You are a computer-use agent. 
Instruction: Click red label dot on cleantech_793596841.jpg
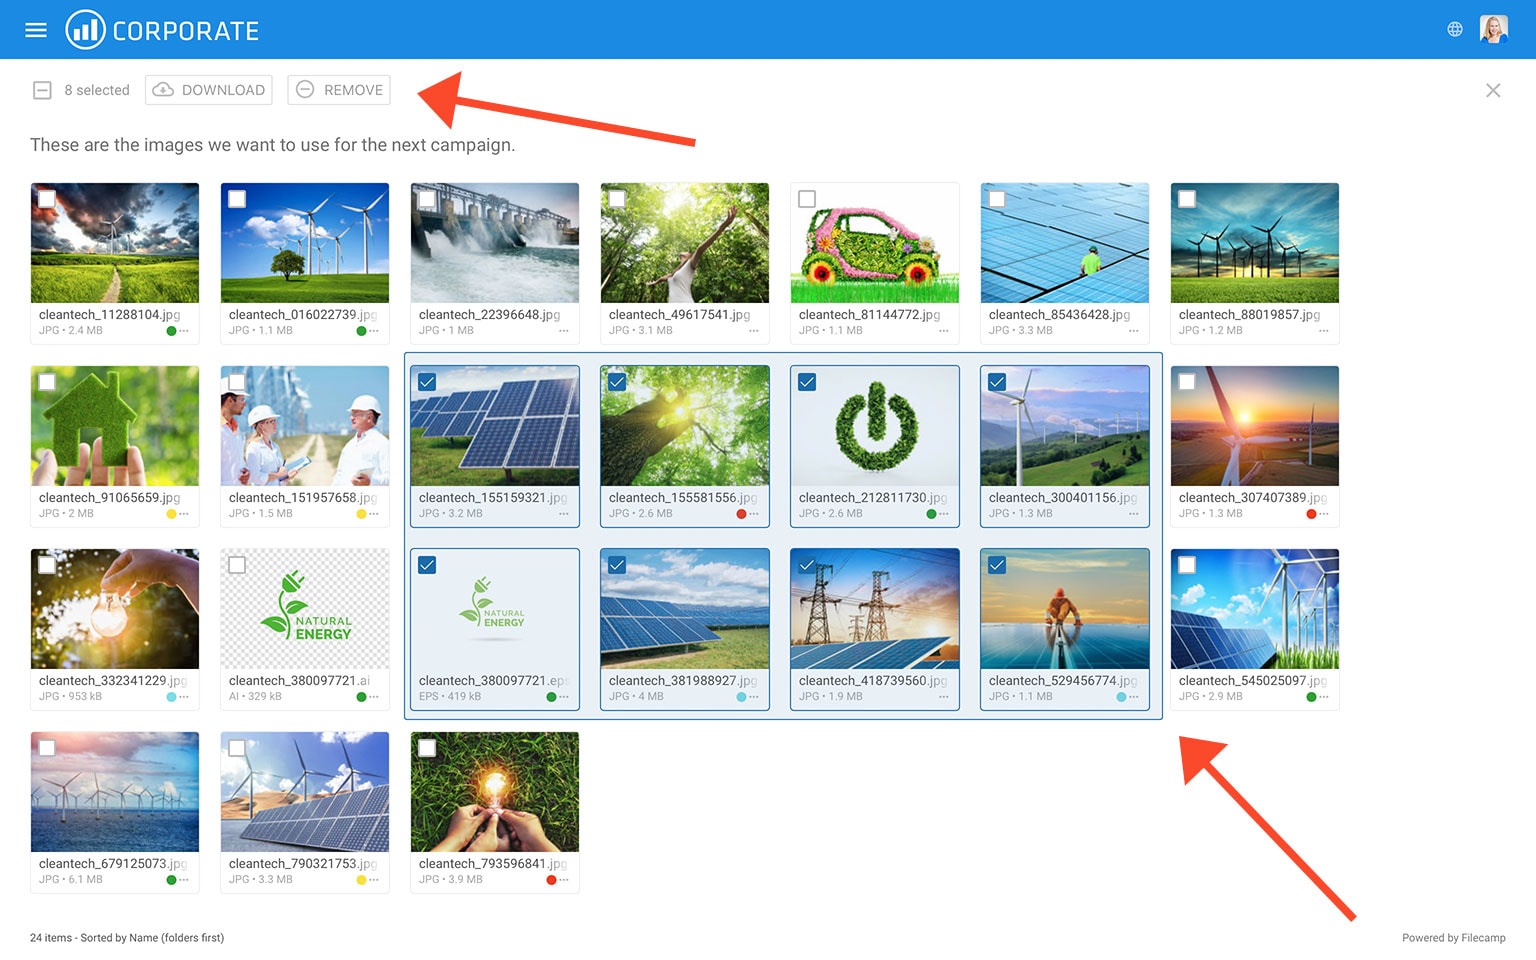pyautogui.click(x=551, y=880)
